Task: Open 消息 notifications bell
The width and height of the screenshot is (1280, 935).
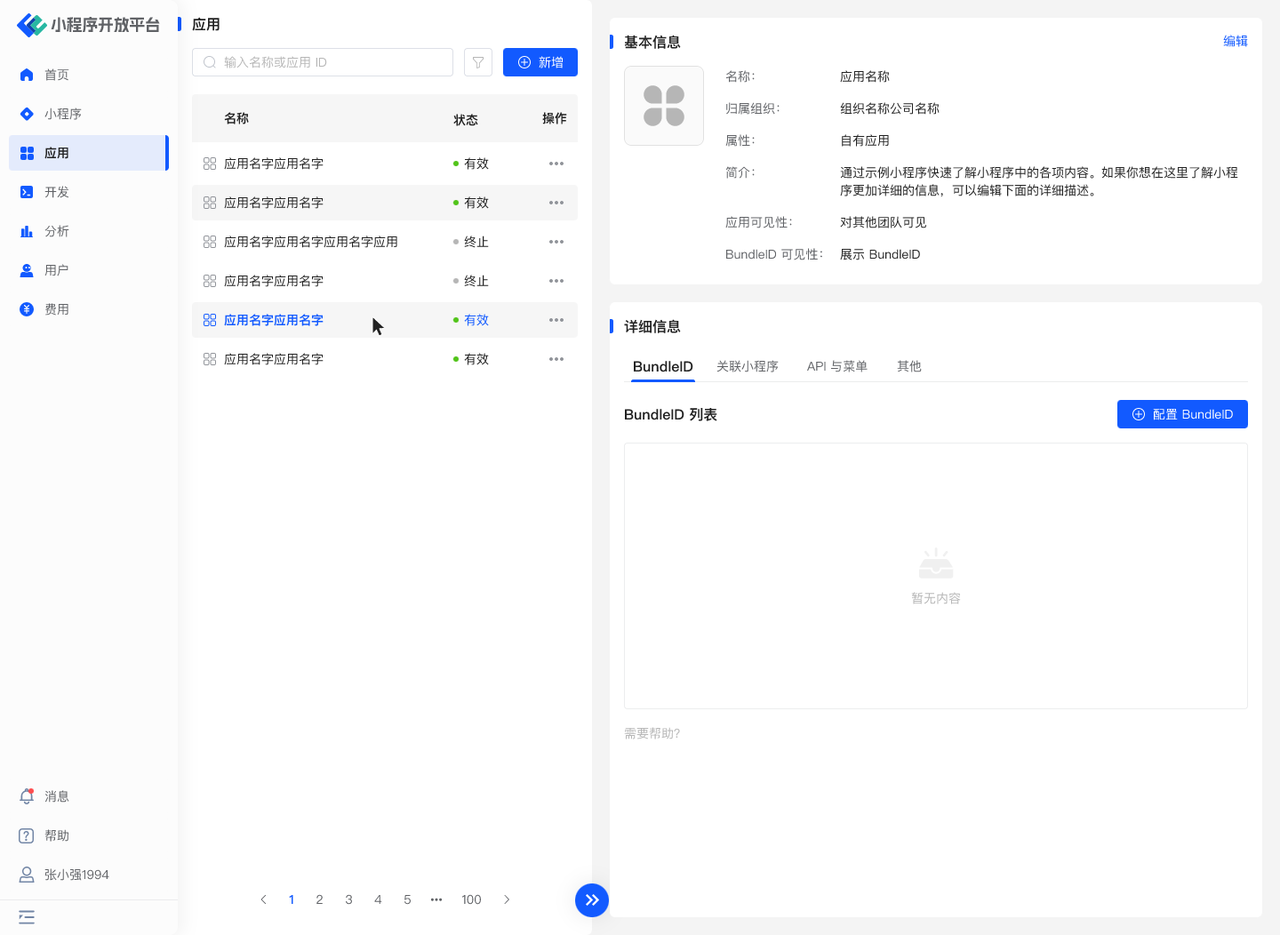Action: tap(28, 796)
